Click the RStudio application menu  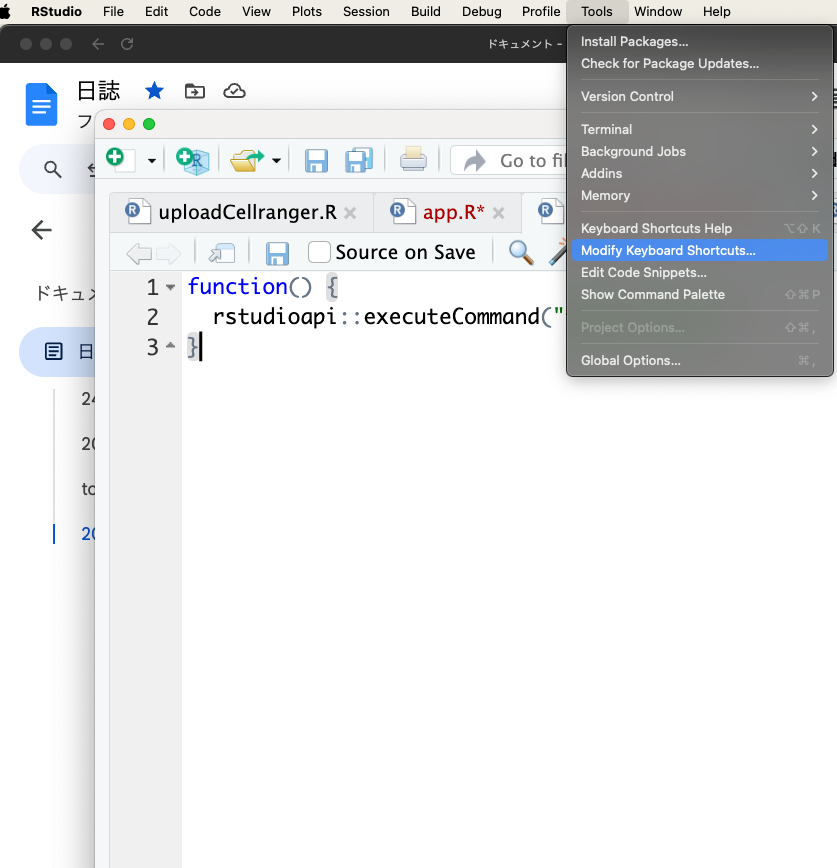click(x=56, y=12)
